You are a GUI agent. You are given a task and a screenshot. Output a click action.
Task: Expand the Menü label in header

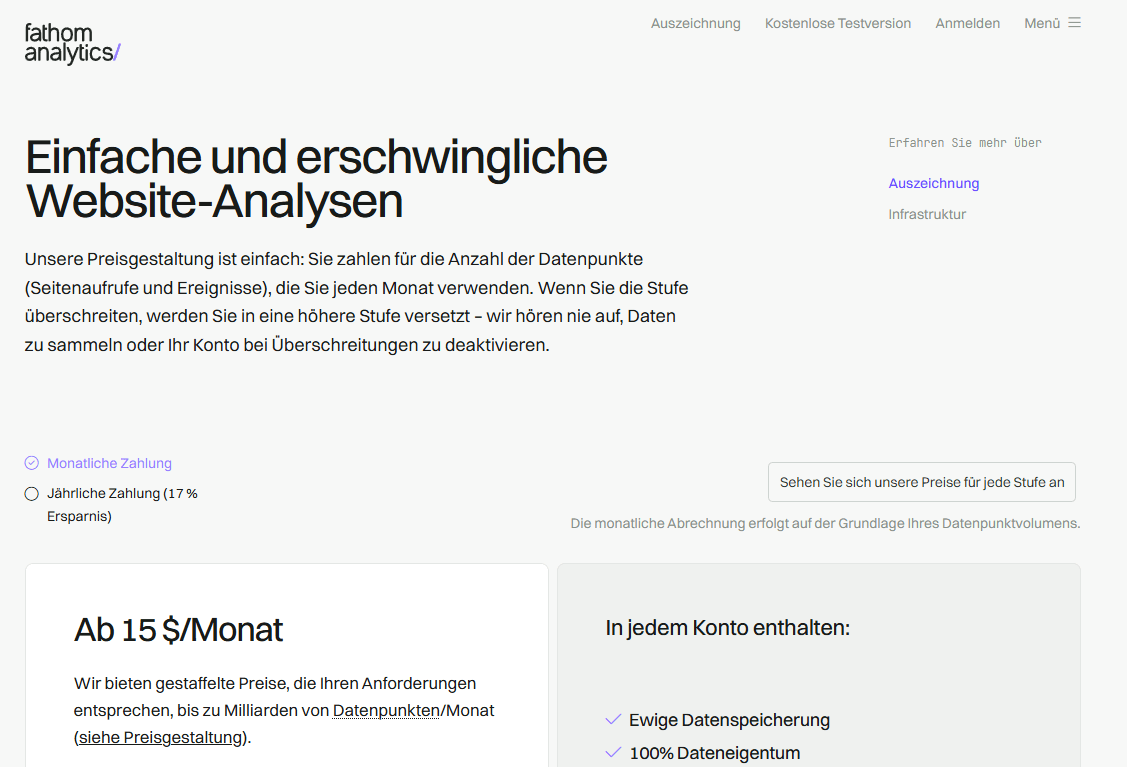point(1041,23)
